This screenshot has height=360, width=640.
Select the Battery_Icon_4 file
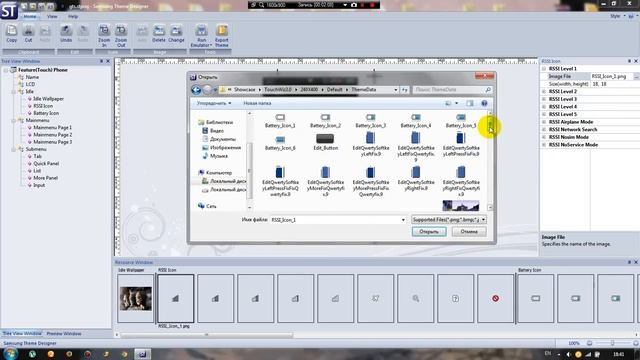[416, 121]
